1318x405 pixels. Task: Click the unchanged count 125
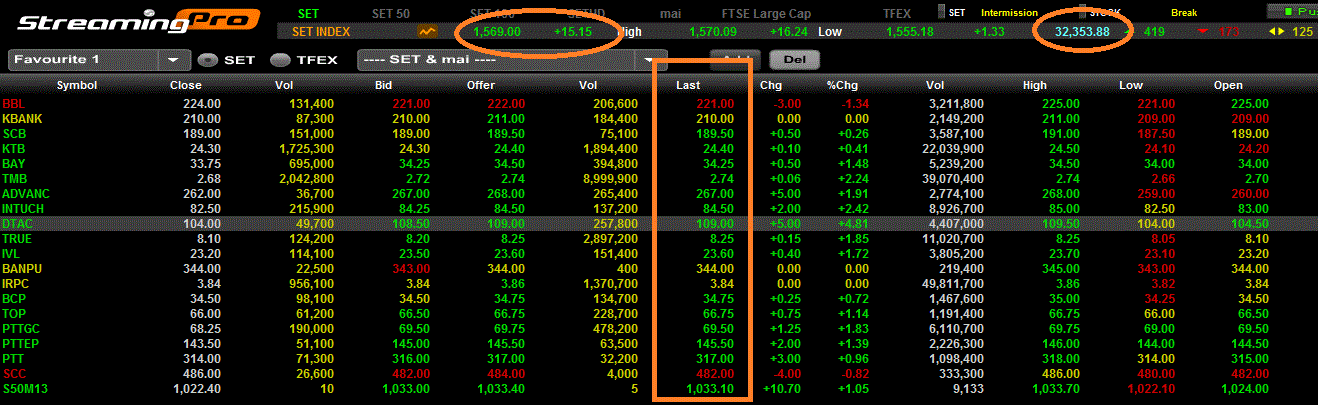[1303, 31]
